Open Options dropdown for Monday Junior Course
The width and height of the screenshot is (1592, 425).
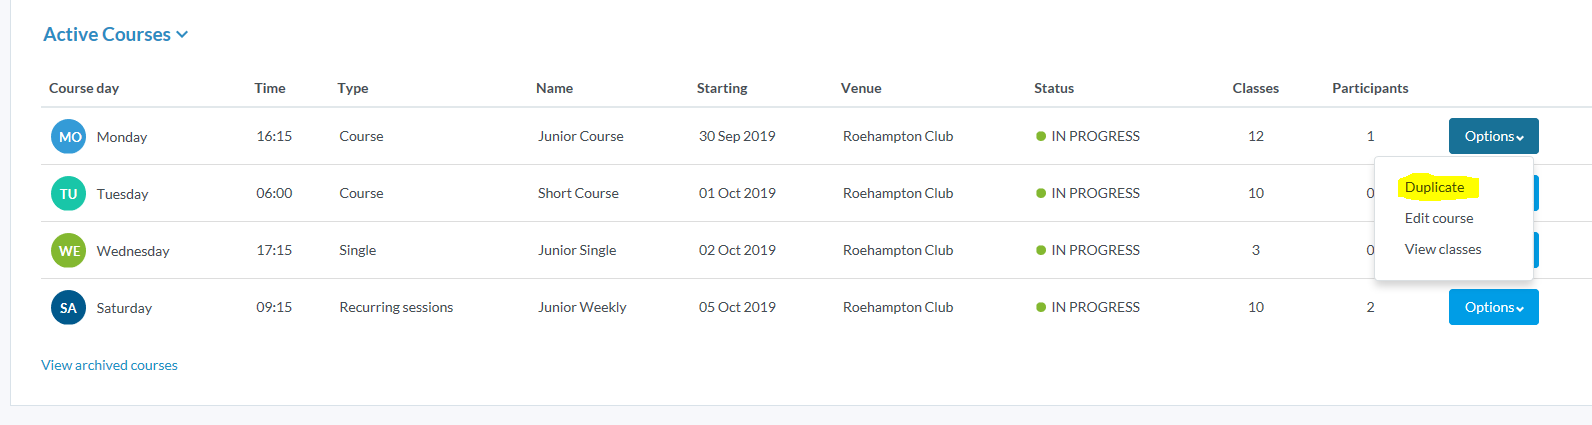click(x=1493, y=136)
